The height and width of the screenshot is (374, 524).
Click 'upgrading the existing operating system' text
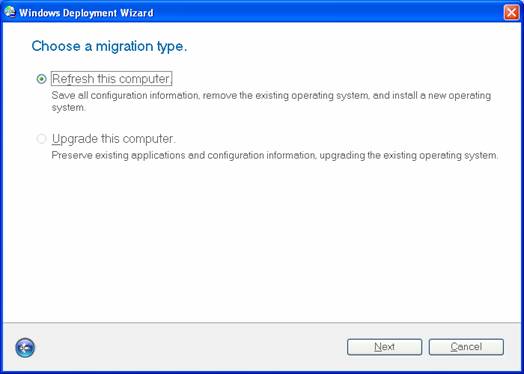408,155
